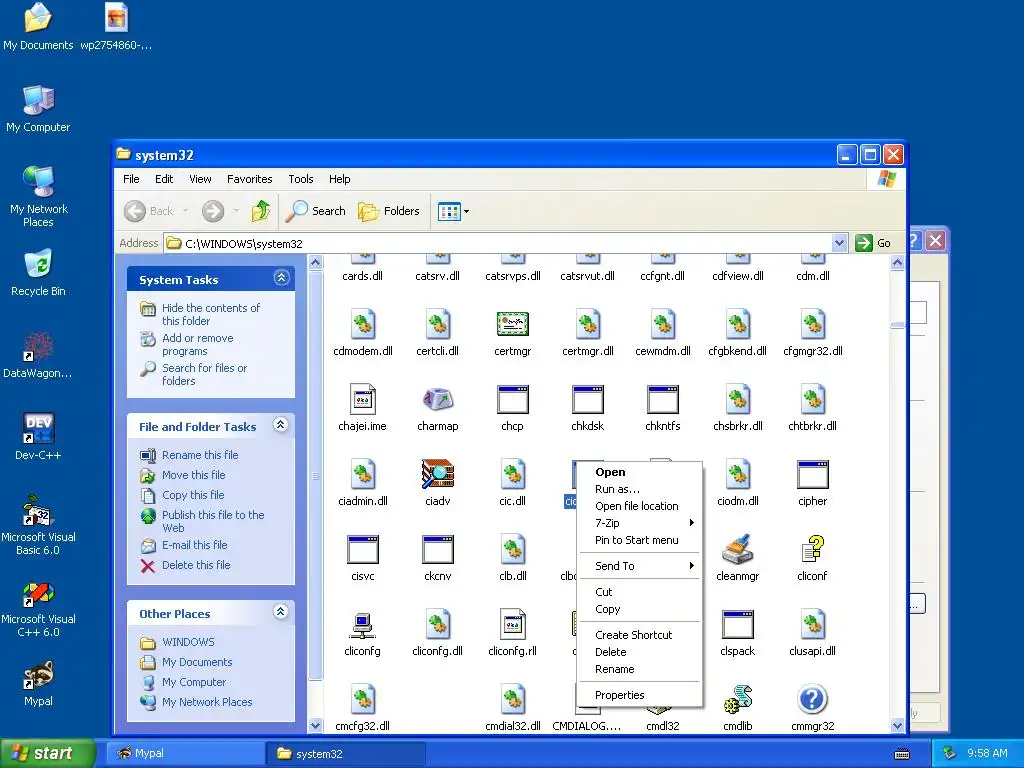The width and height of the screenshot is (1024, 768).
Task: Select the cisvc program icon
Action: (x=362, y=550)
